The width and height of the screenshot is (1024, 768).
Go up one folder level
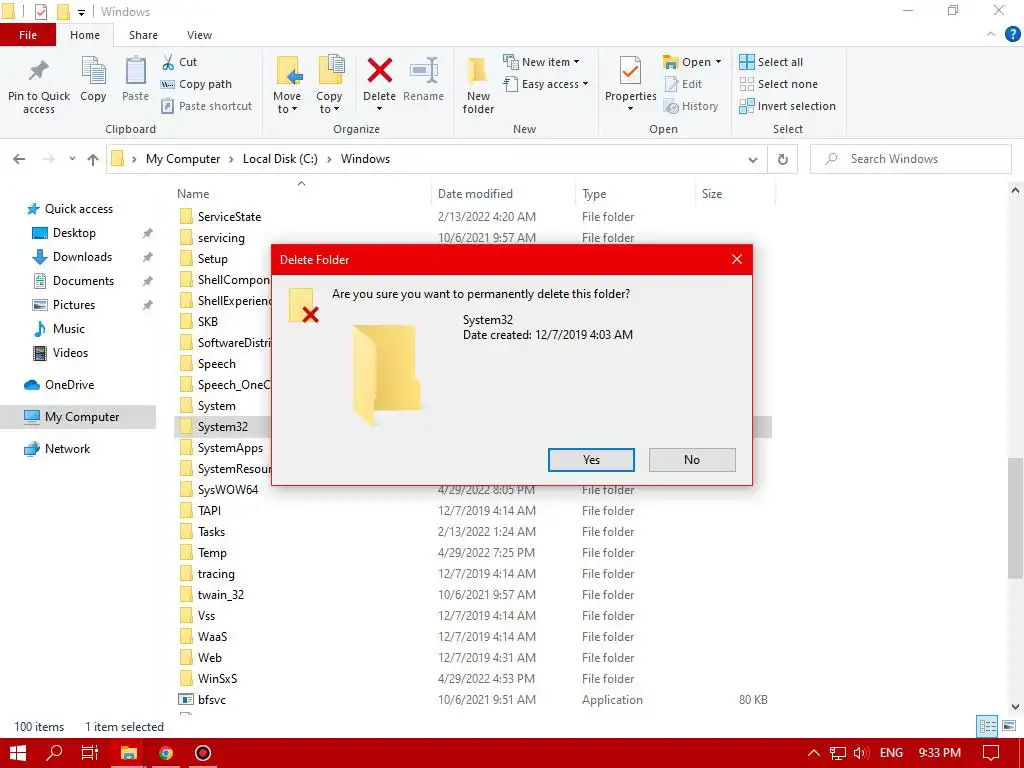pyautogui.click(x=93, y=159)
